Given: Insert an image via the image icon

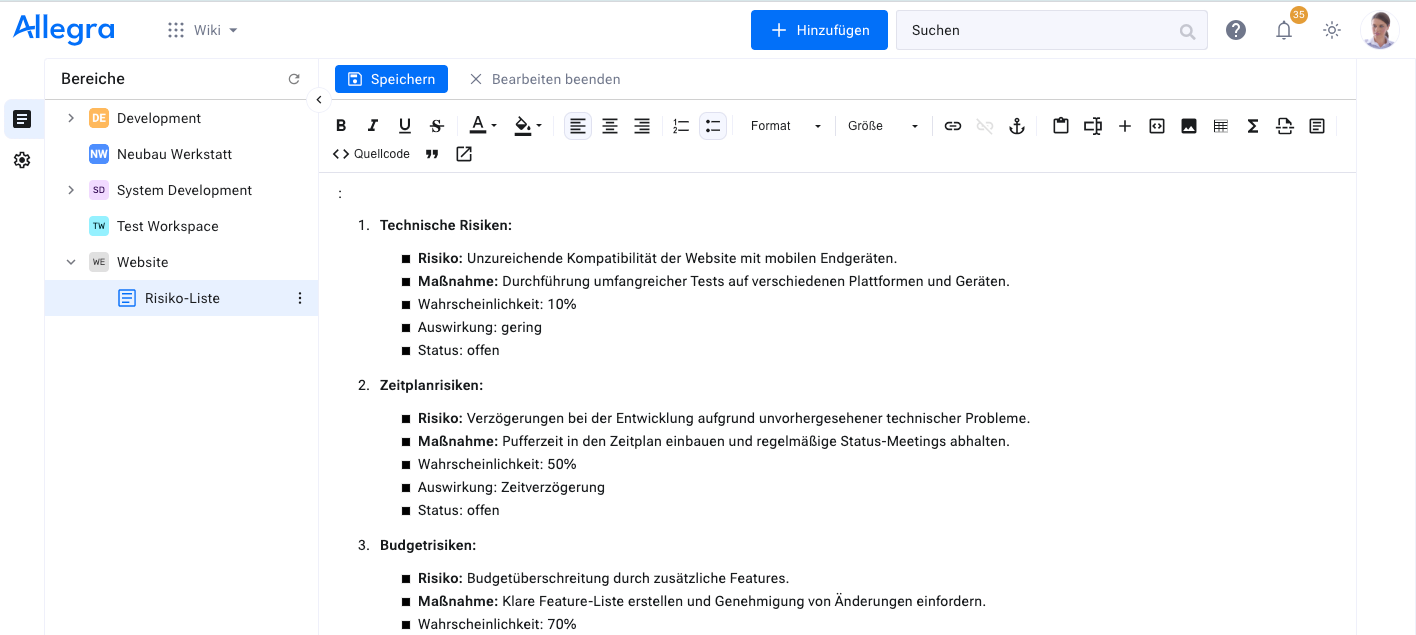Looking at the screenshot, I should pos(1189,126).
